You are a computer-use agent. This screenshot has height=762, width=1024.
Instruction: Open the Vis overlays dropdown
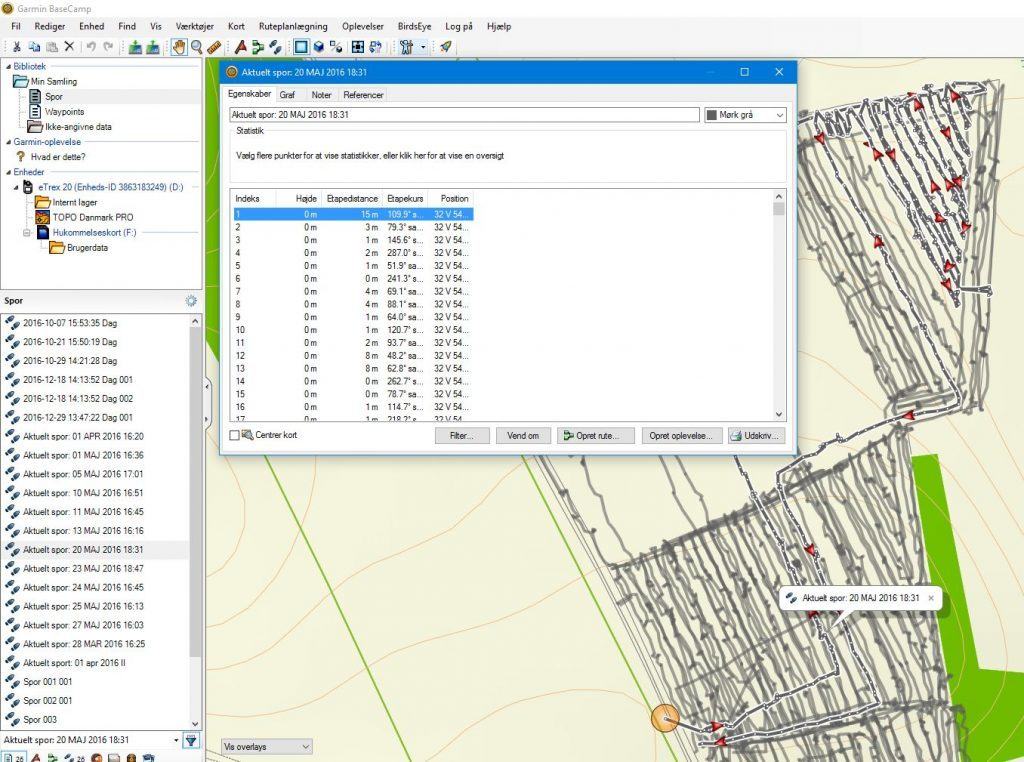pos(266,746)
